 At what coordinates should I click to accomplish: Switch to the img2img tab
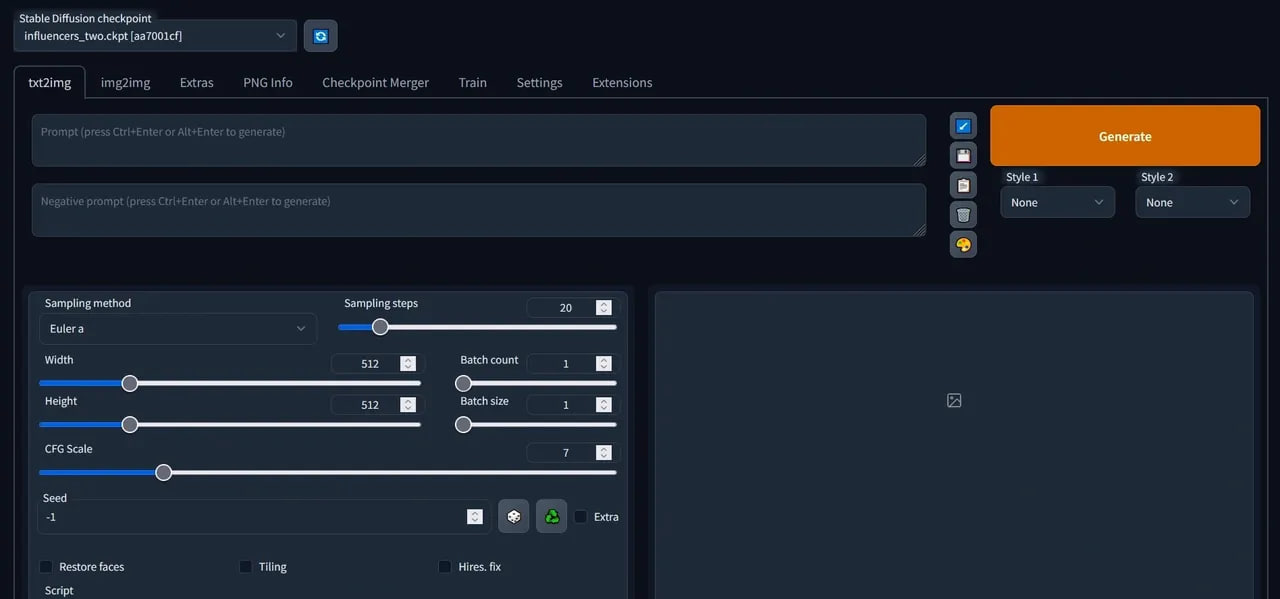[126, 83]
